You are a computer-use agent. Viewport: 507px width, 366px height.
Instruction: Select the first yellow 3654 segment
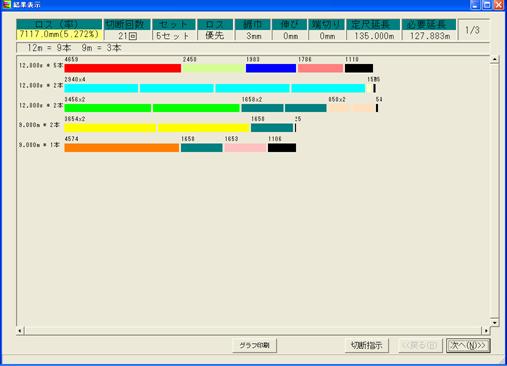coord(110,128)
